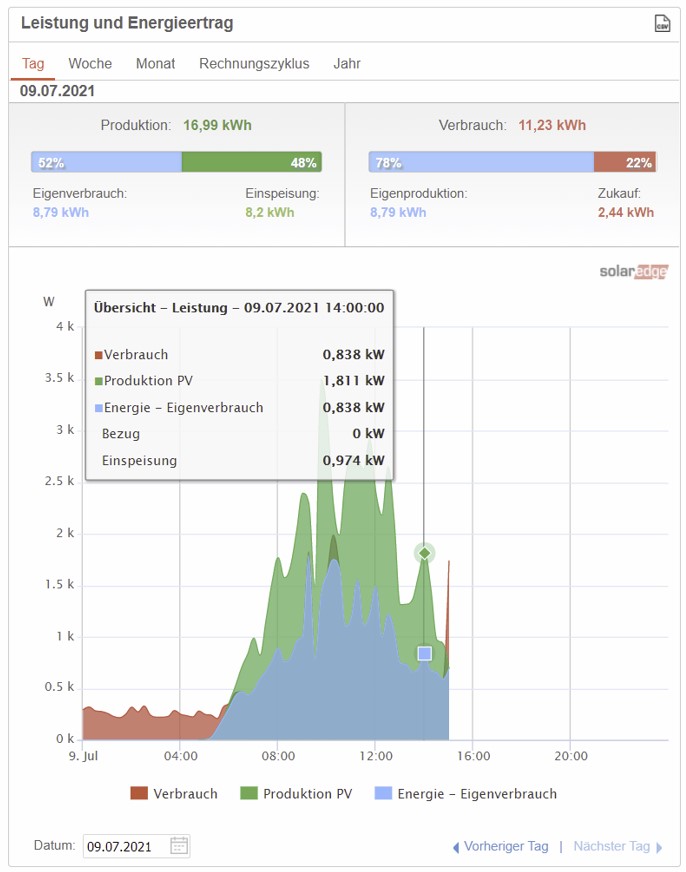The width and height of the screenshot is (686, 872).
Task: Go to Vorheriger Tag
Action: click(507, 847)
